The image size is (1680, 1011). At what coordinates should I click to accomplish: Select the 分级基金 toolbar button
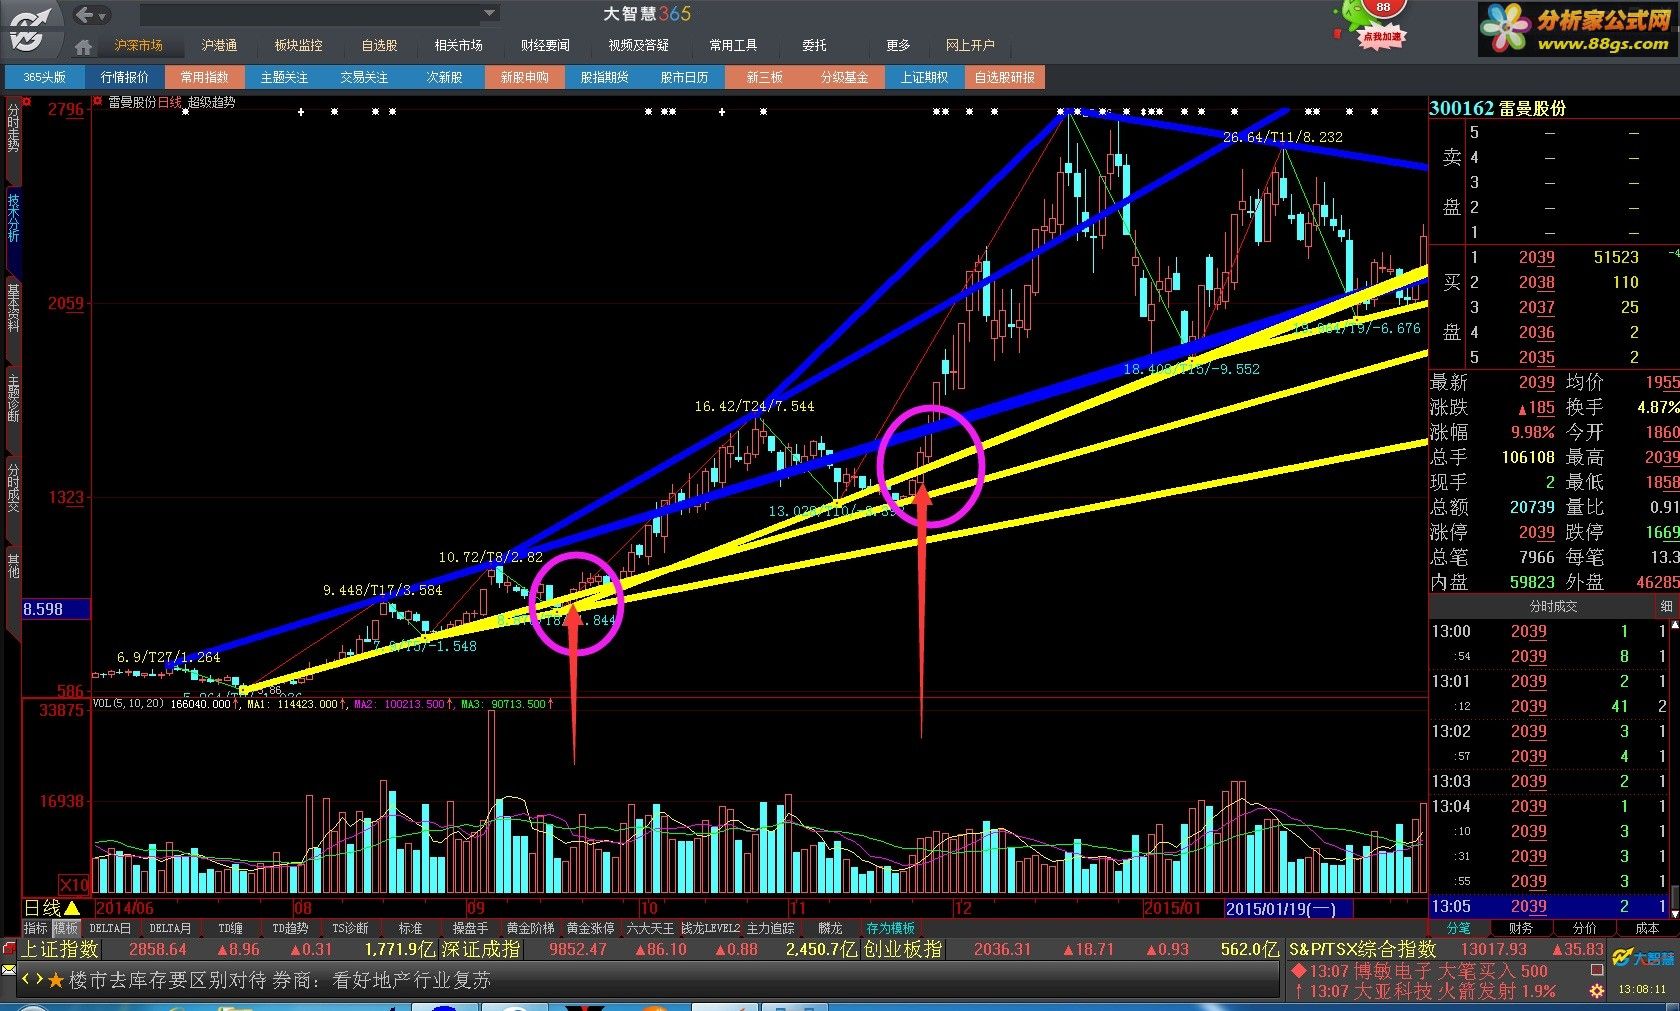coord(844,77)
